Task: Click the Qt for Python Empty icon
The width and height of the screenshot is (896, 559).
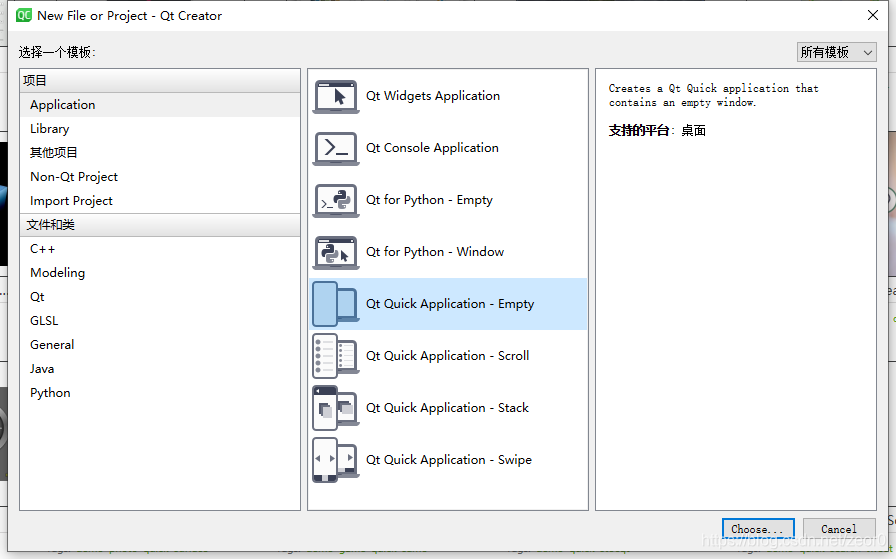Action: [336, 201]
